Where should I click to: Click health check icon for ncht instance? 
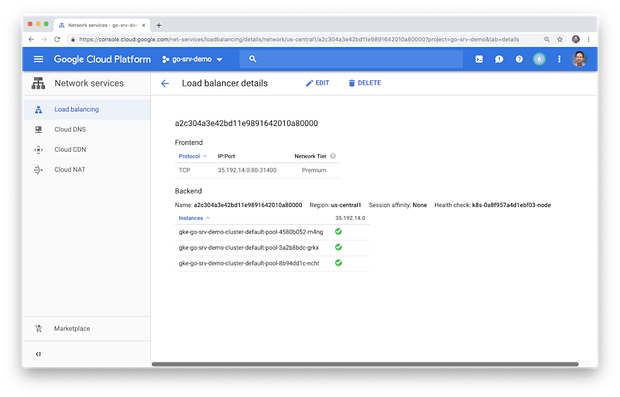coord(338,263)
